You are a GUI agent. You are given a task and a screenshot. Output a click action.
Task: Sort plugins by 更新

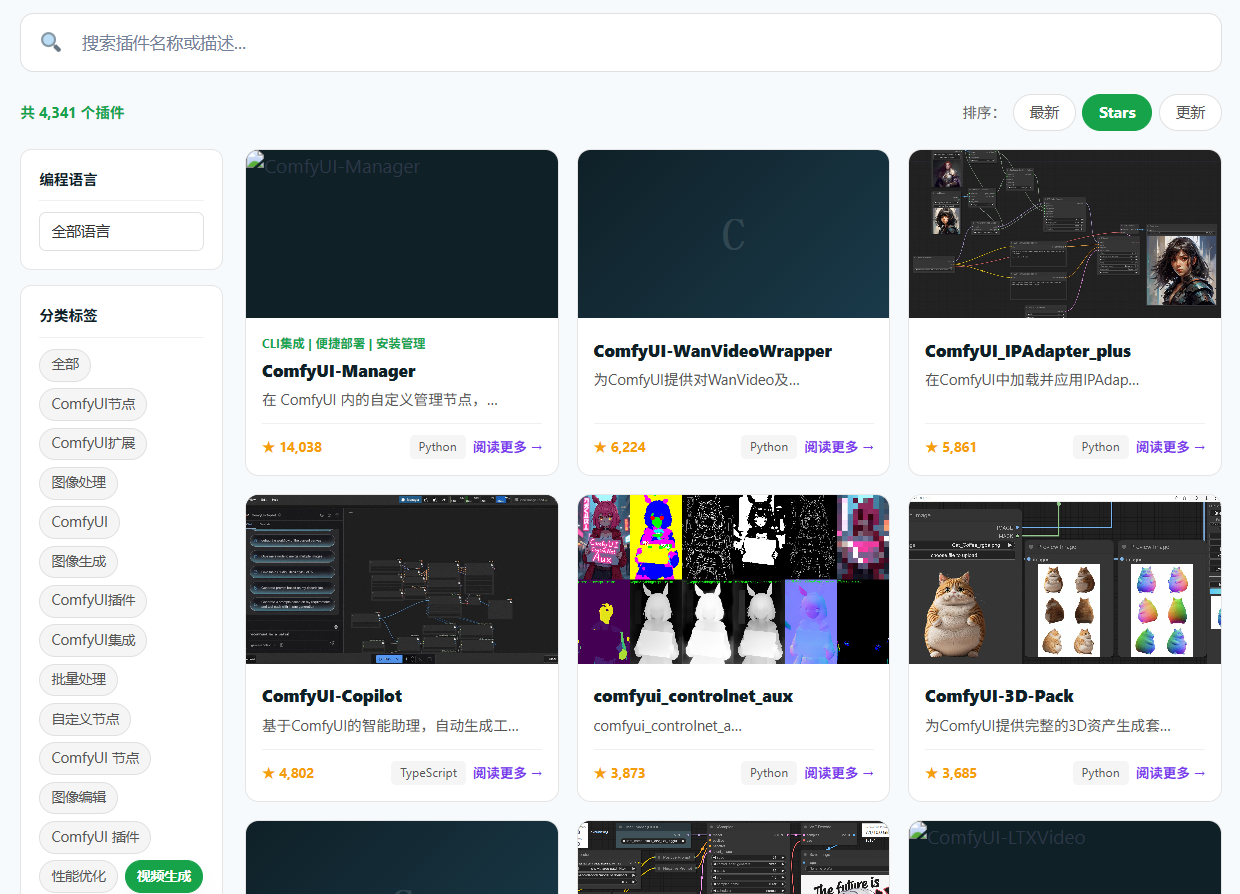click(x=1190, y=113)
